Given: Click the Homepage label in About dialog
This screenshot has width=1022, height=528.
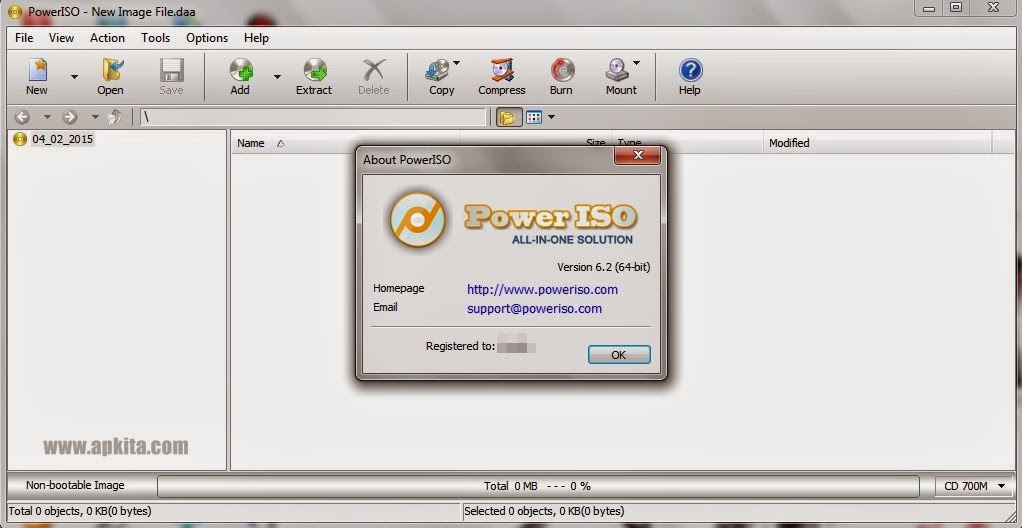Looking at the screenshot, I should point(399,288).
